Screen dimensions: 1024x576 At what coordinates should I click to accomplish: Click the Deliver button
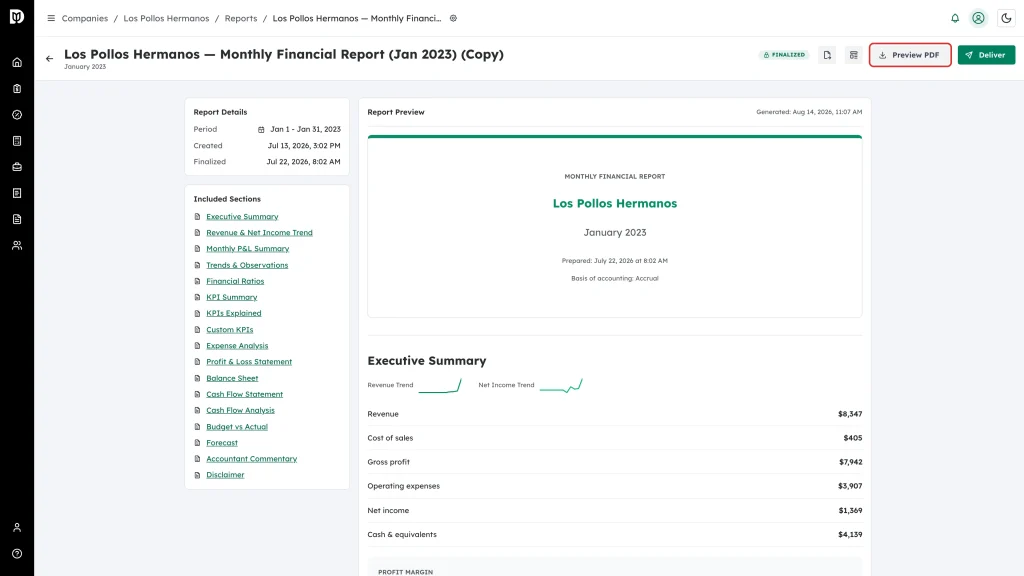986,55
